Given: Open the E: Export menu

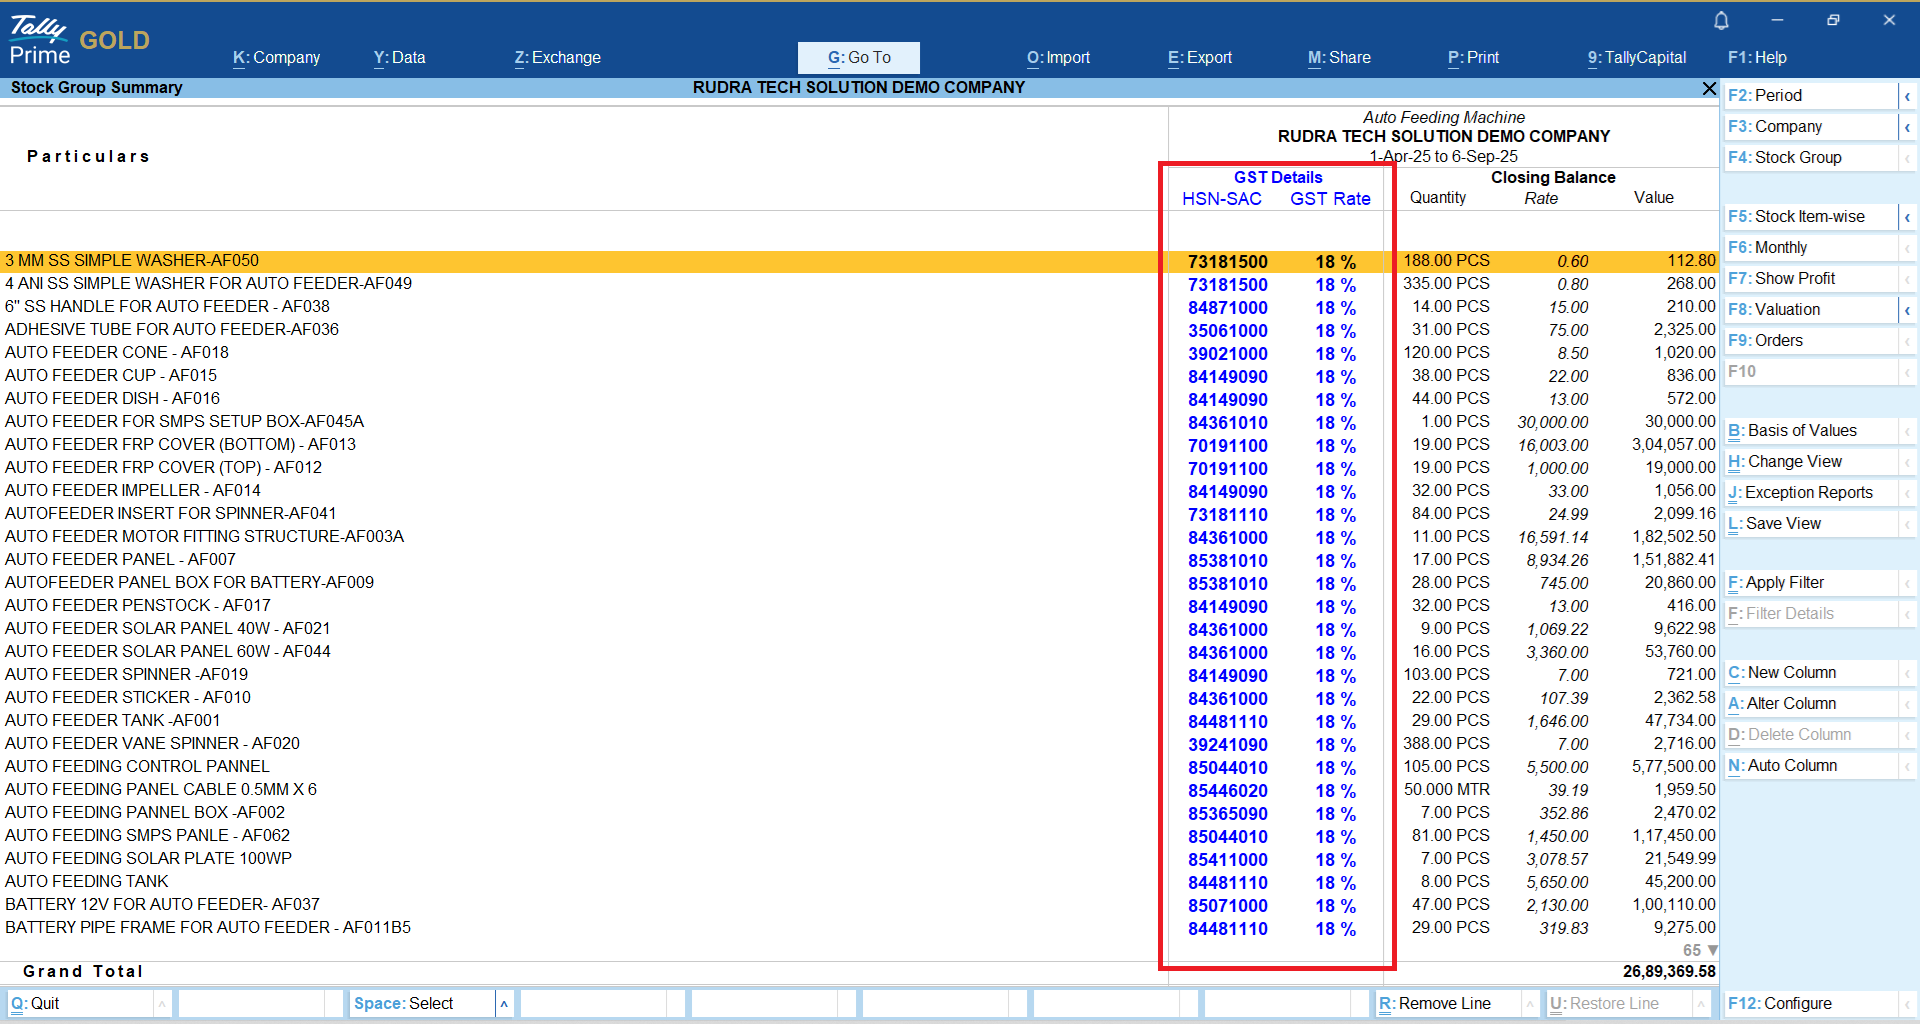Looking at the screenshot, I should [1199, 58].
